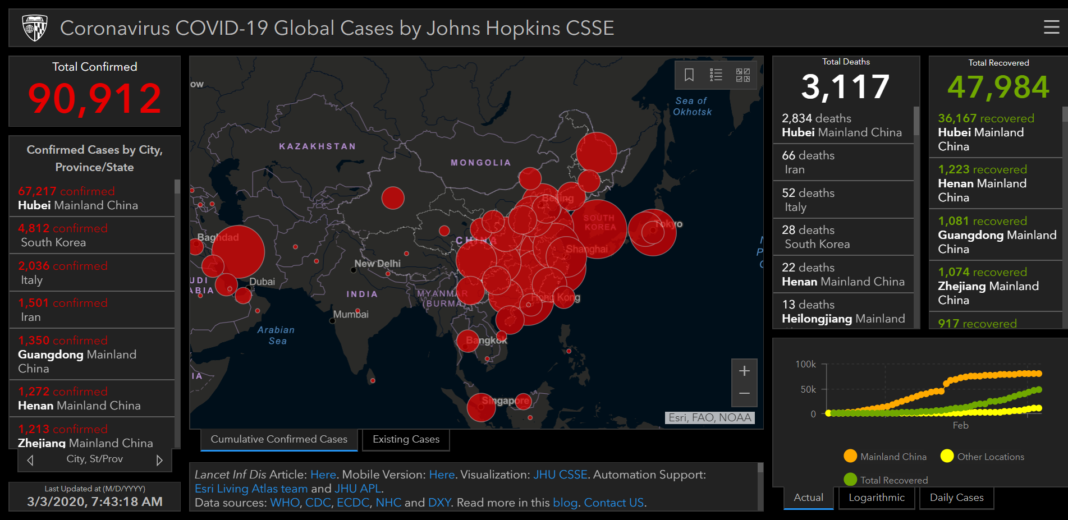Select the Daily Cases chart tab
Screen dimensions: 1068x520
pyautogui.click(x=956, y=498)
